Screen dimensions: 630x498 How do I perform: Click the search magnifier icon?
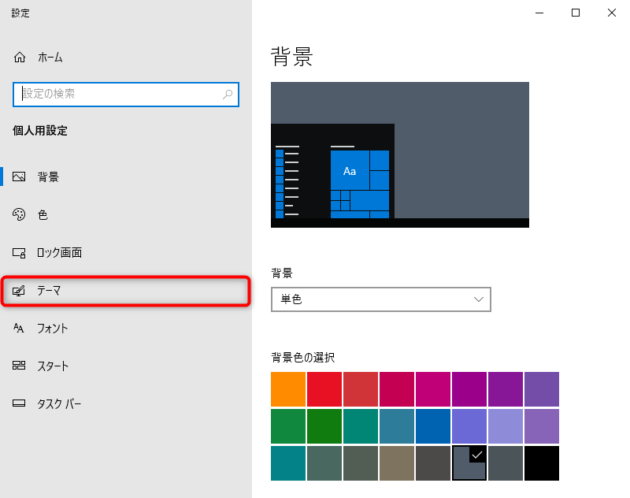(x=228, y=94)
